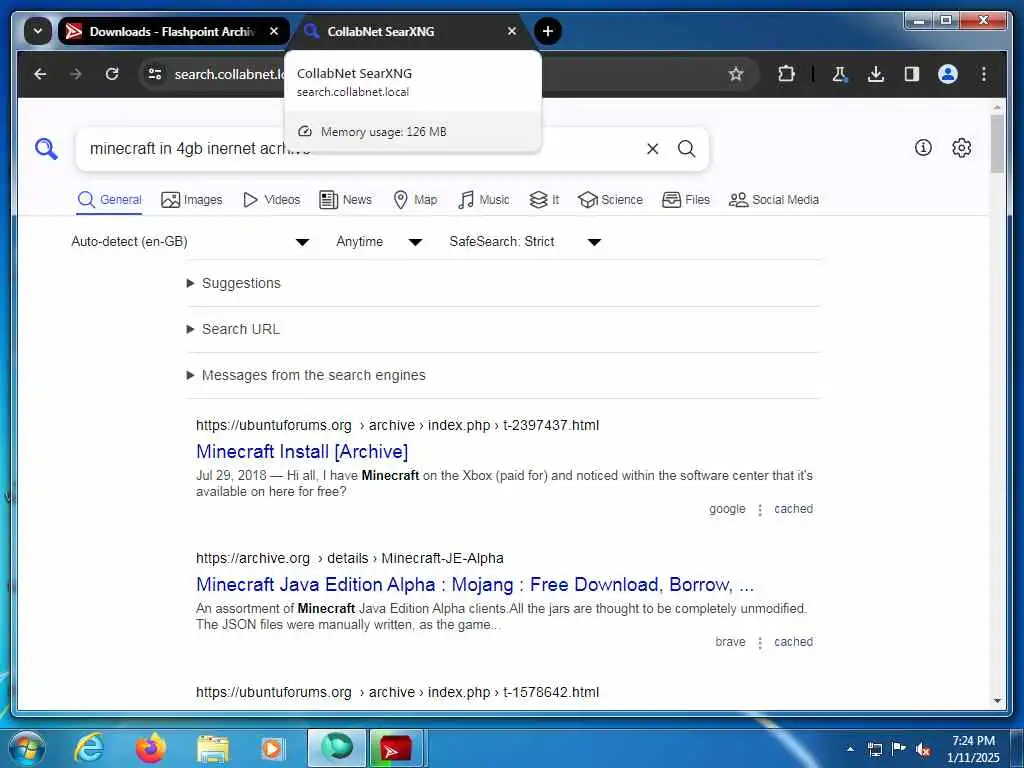Open Windows Explorer from taskbar
The image size is (1024, 768).
click(213, 749)
